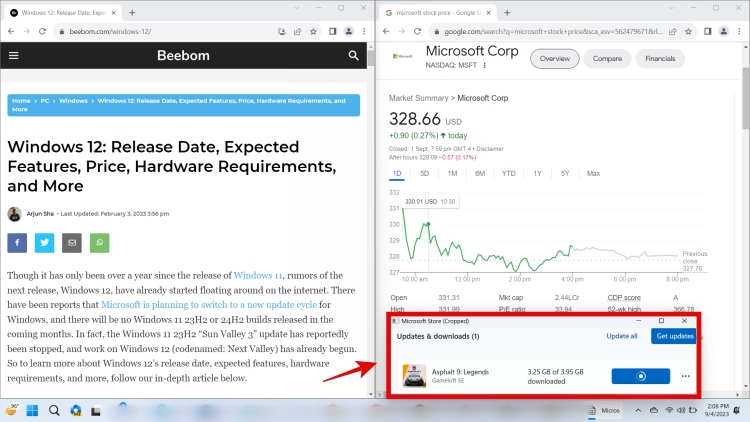Open the Windows Start menu
Image resolution: width=750 pixels, height=422 pixels.
(32, 410)
